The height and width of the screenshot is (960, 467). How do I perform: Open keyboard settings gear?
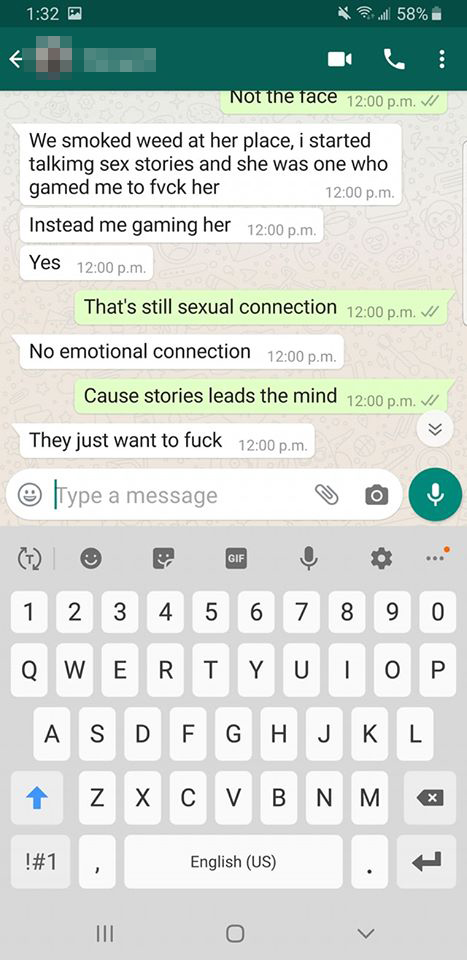click(x=381, y=558)
